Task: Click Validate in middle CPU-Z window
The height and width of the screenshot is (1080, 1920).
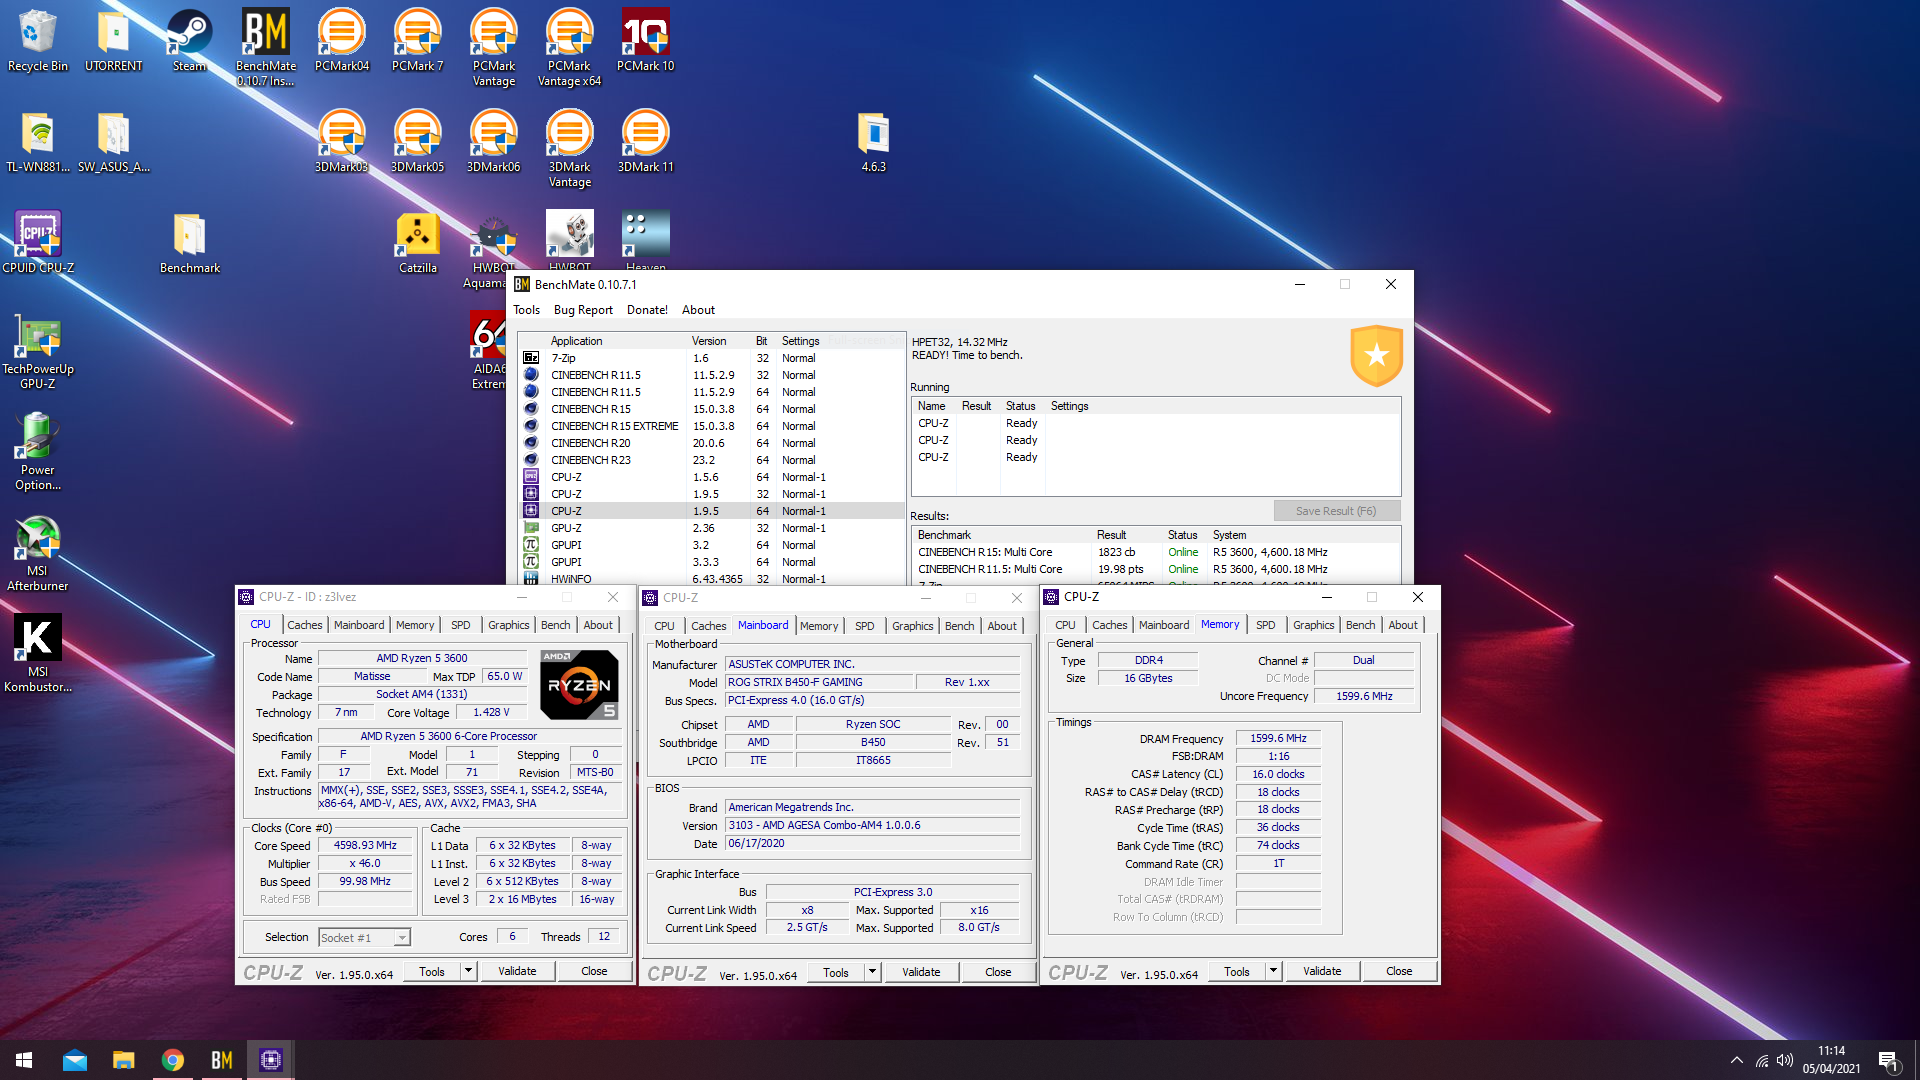Action: (x=921, y=972)
